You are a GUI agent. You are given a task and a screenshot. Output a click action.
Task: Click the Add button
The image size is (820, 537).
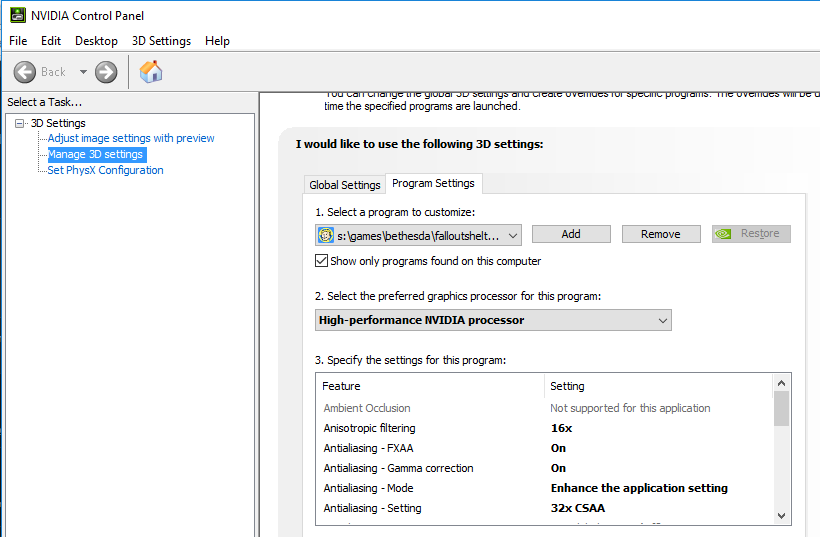coord(571,234)
